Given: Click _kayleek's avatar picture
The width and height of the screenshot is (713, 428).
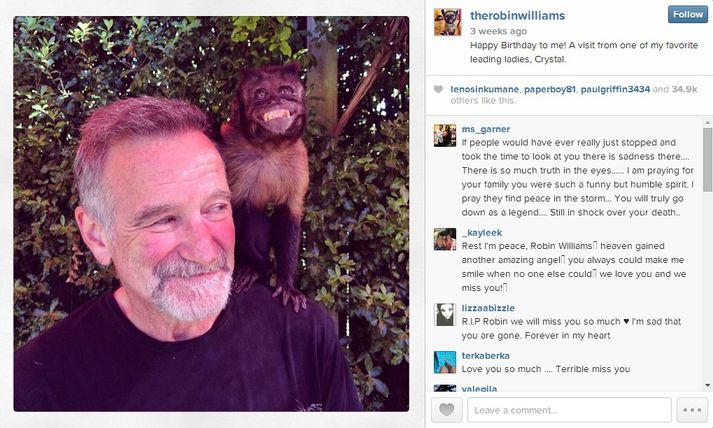Looking at the screenshot, I should coord(445,239).
